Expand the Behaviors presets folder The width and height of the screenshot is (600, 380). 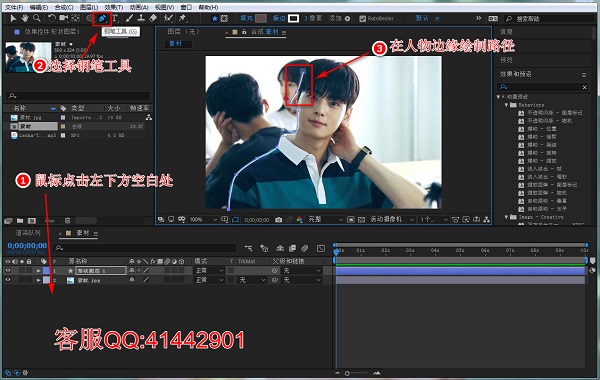[x=507, y=104]
